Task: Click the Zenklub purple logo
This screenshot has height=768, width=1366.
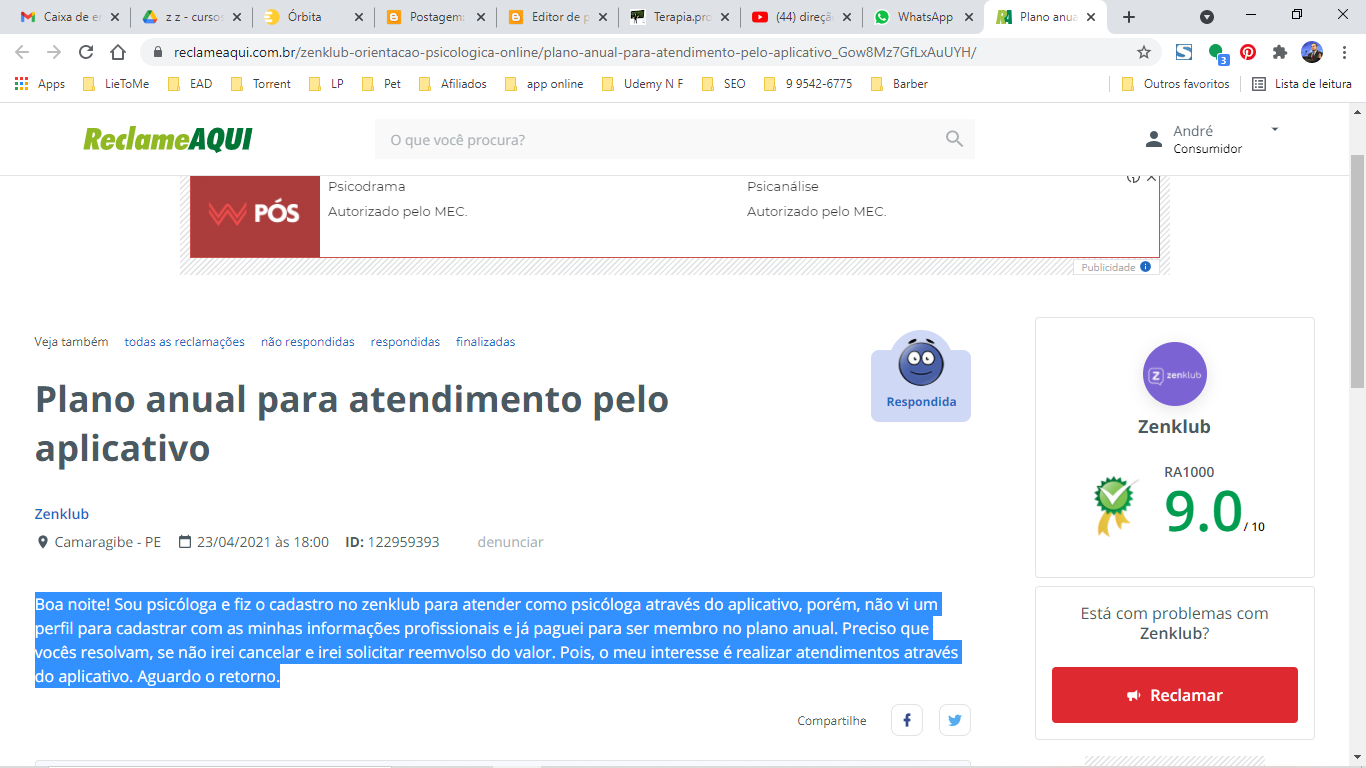Action: tap(1175, 374)
